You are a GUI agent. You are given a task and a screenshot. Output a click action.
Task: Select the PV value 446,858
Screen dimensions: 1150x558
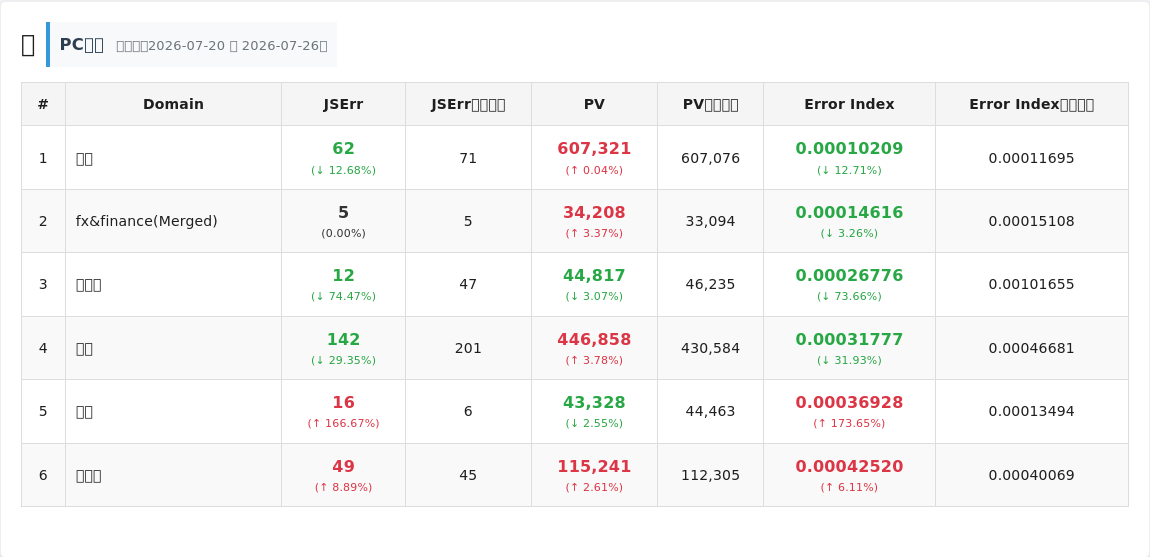tap(594, 340)
